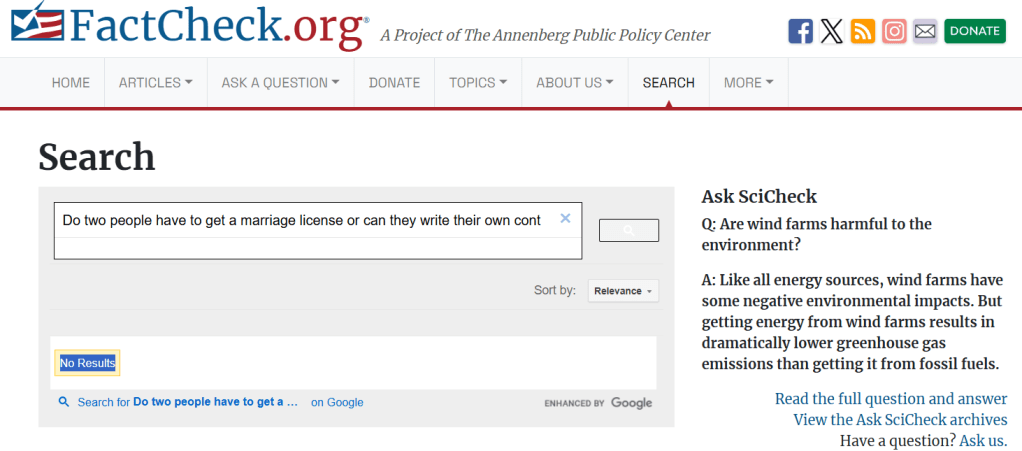
Task: Open View the Ask SciCheck archives link
Action: pyautogui.click(x=900, y=420)
